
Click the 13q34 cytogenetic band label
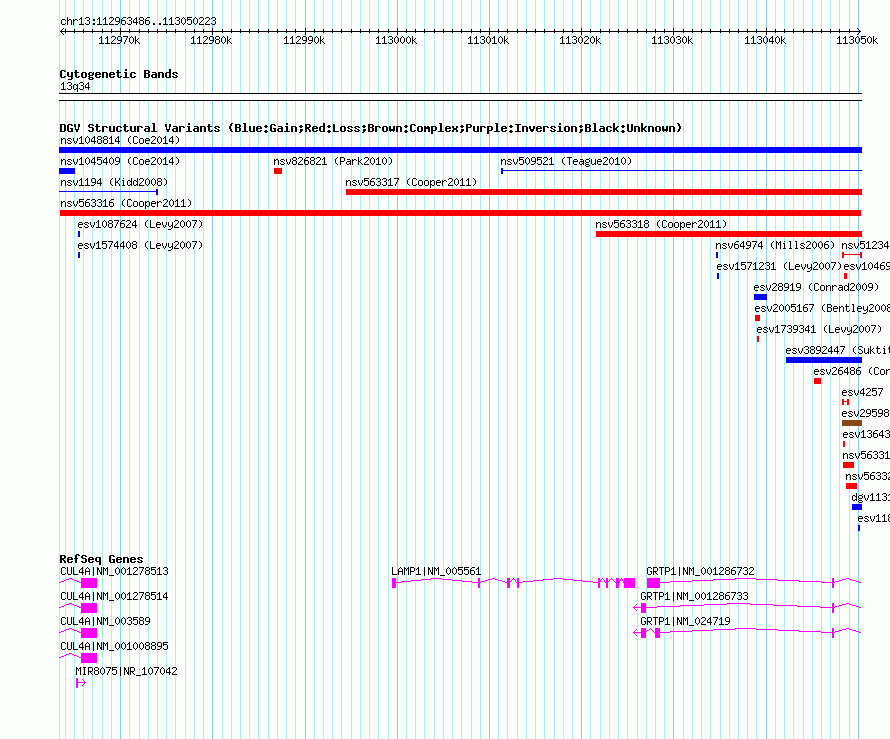(75, 86)
